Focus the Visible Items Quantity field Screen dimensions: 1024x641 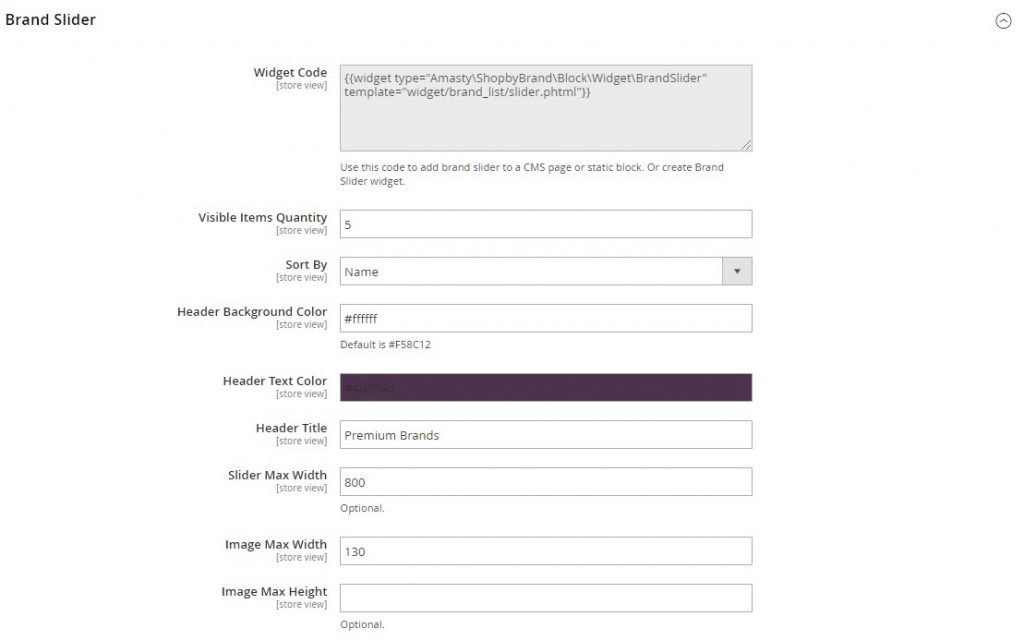pyautogui.click(x=545, y=224)
